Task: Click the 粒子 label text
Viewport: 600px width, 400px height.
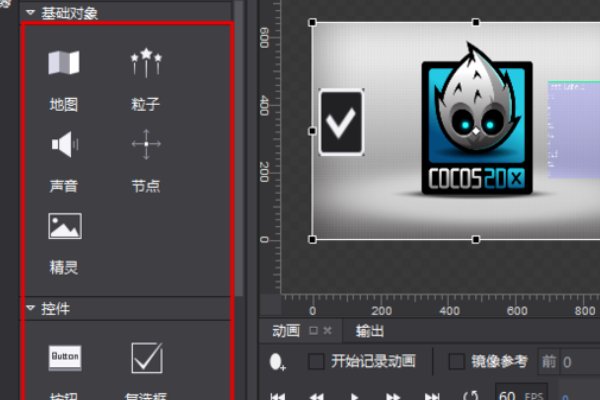Action: click(x=146, y=104)
